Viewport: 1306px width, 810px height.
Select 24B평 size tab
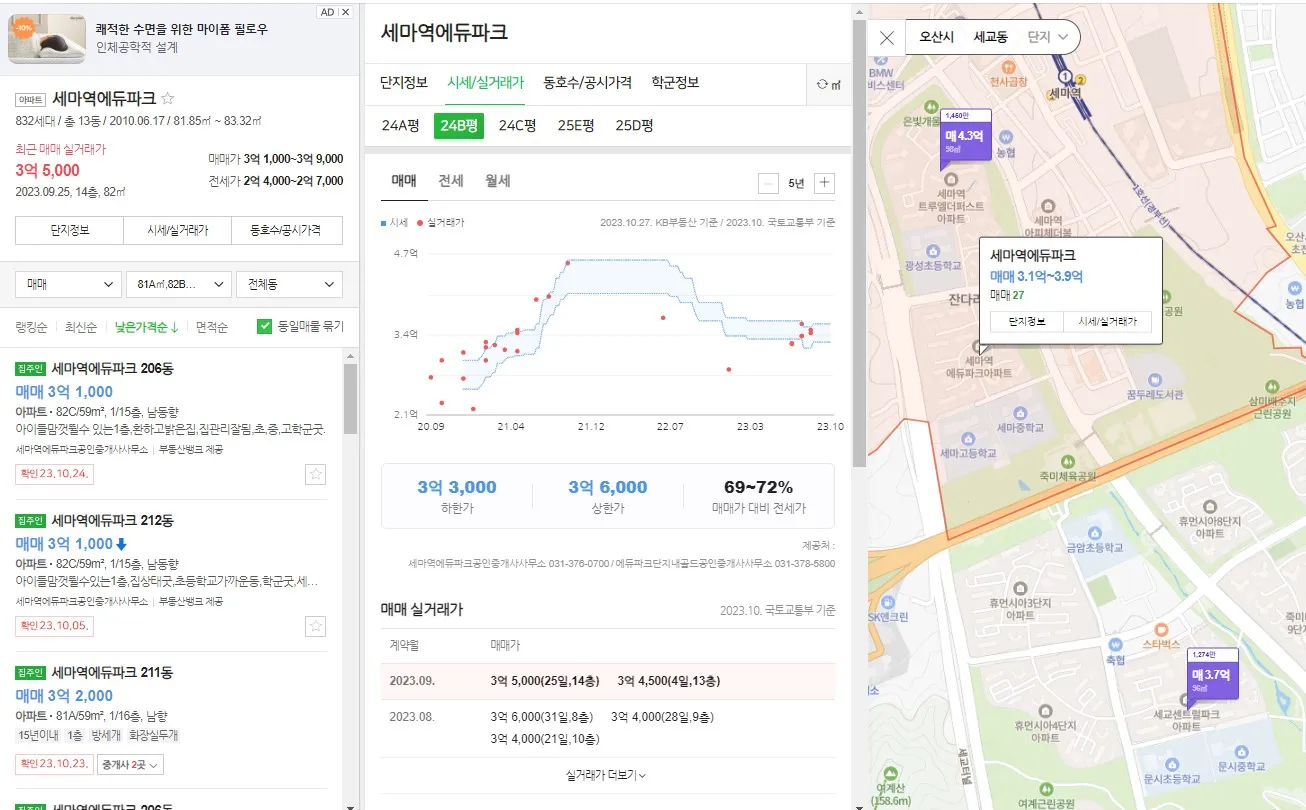459,126
